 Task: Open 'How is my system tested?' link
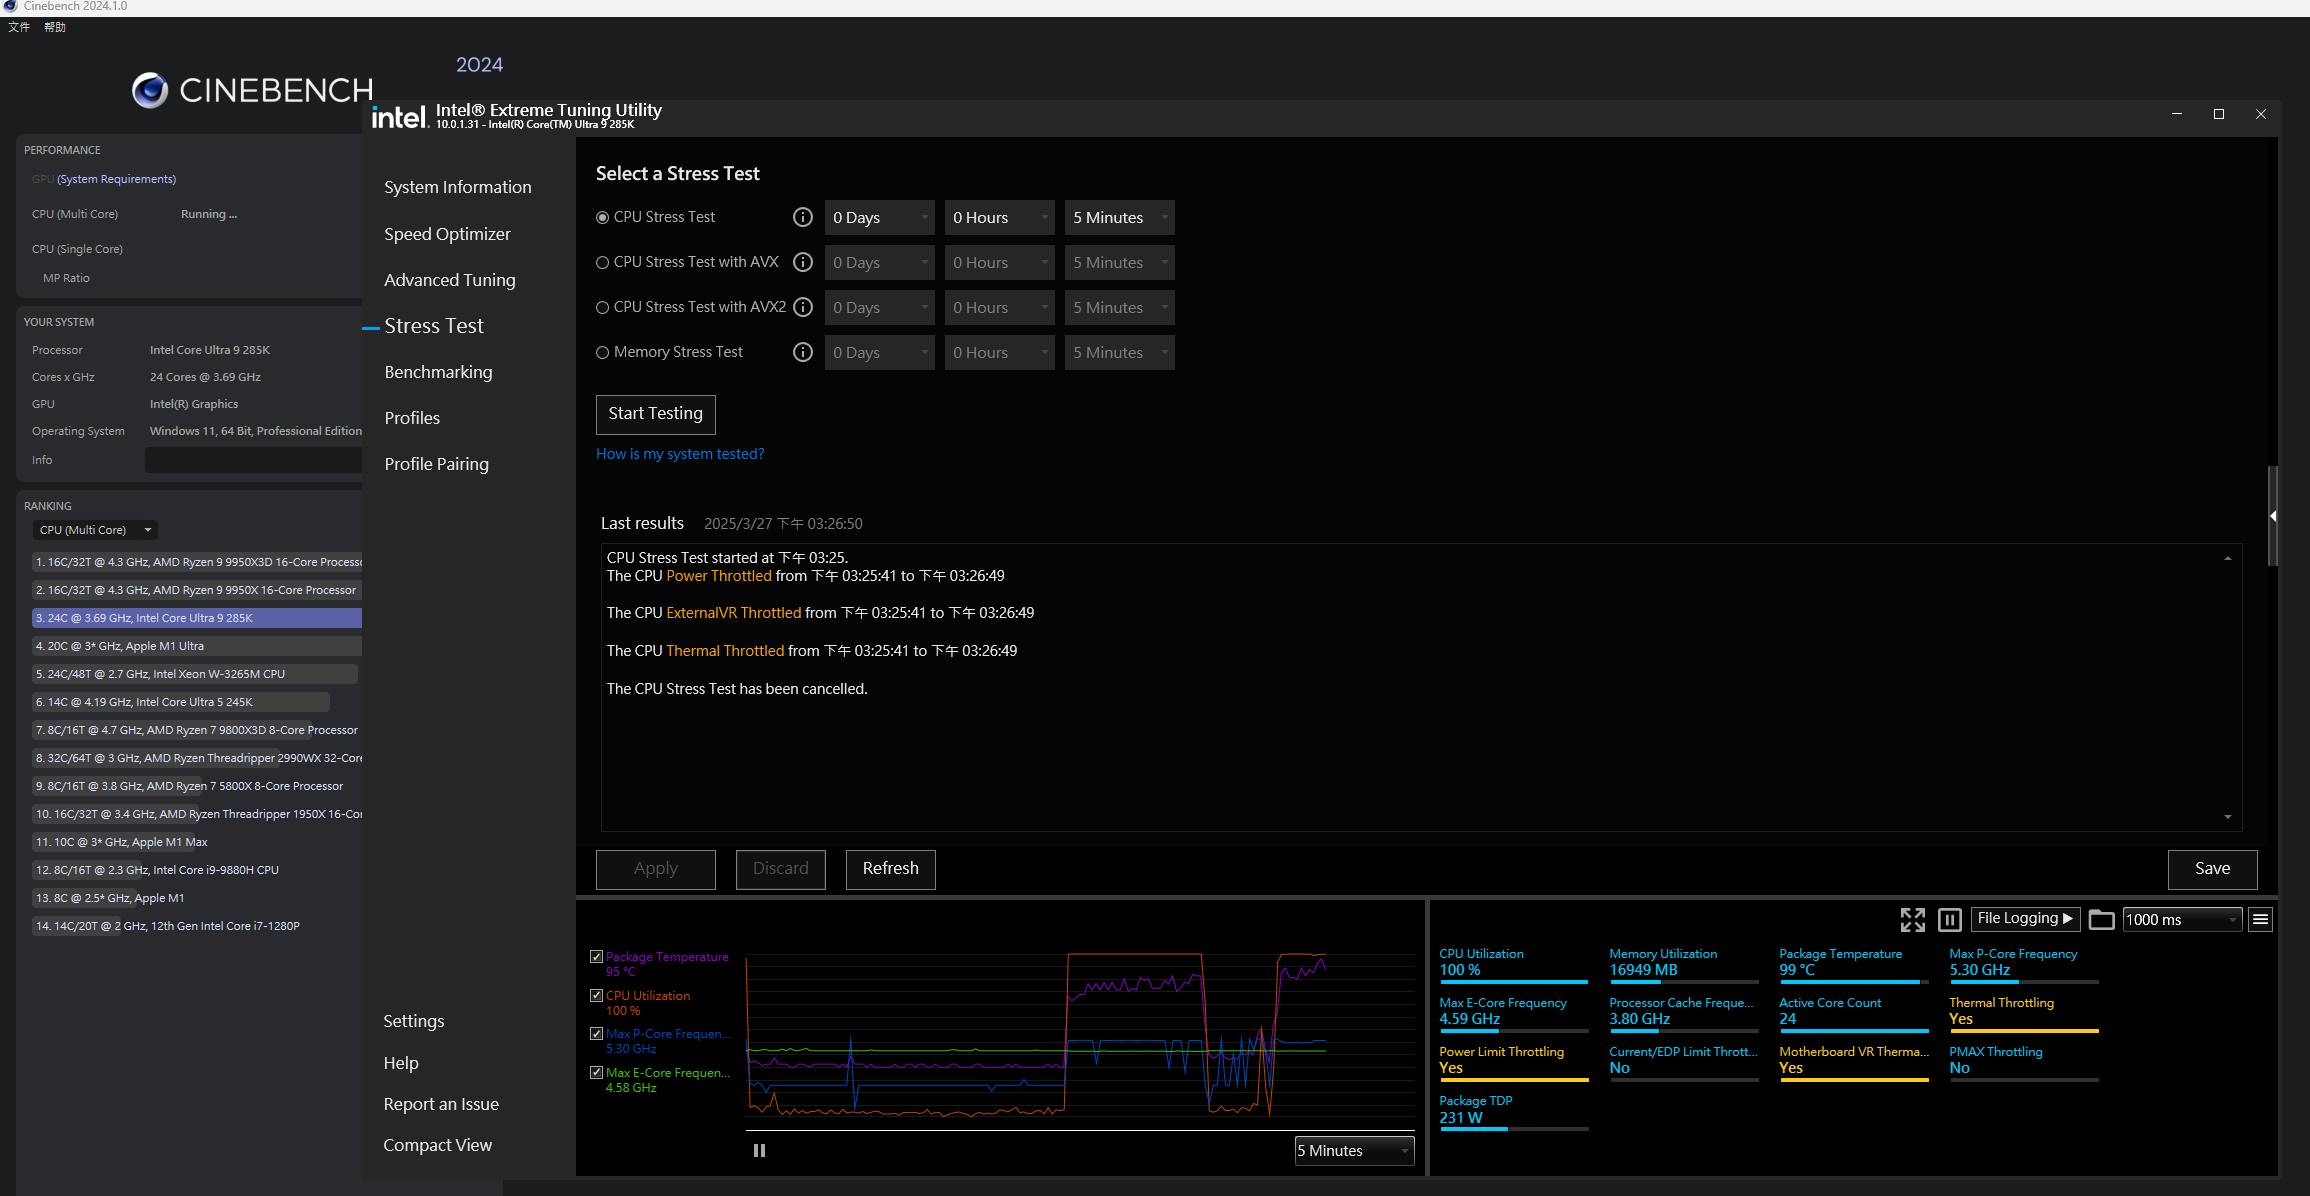[x=679, y=454]
